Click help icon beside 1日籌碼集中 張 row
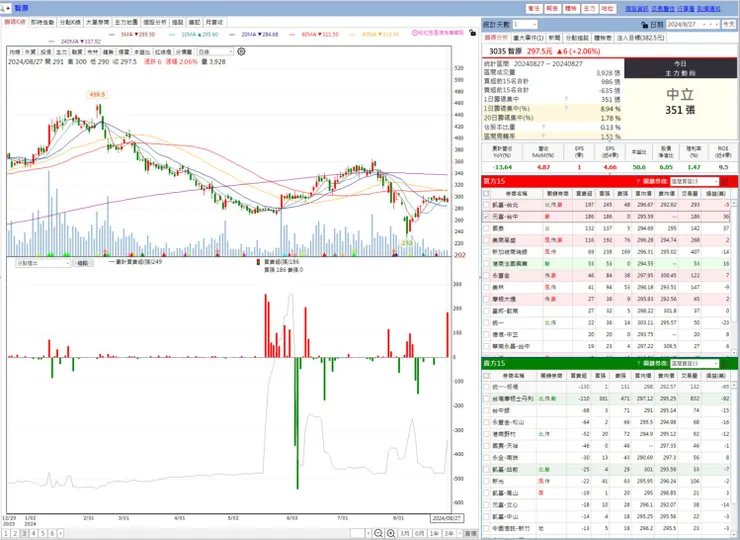 (x=566, y=99)
